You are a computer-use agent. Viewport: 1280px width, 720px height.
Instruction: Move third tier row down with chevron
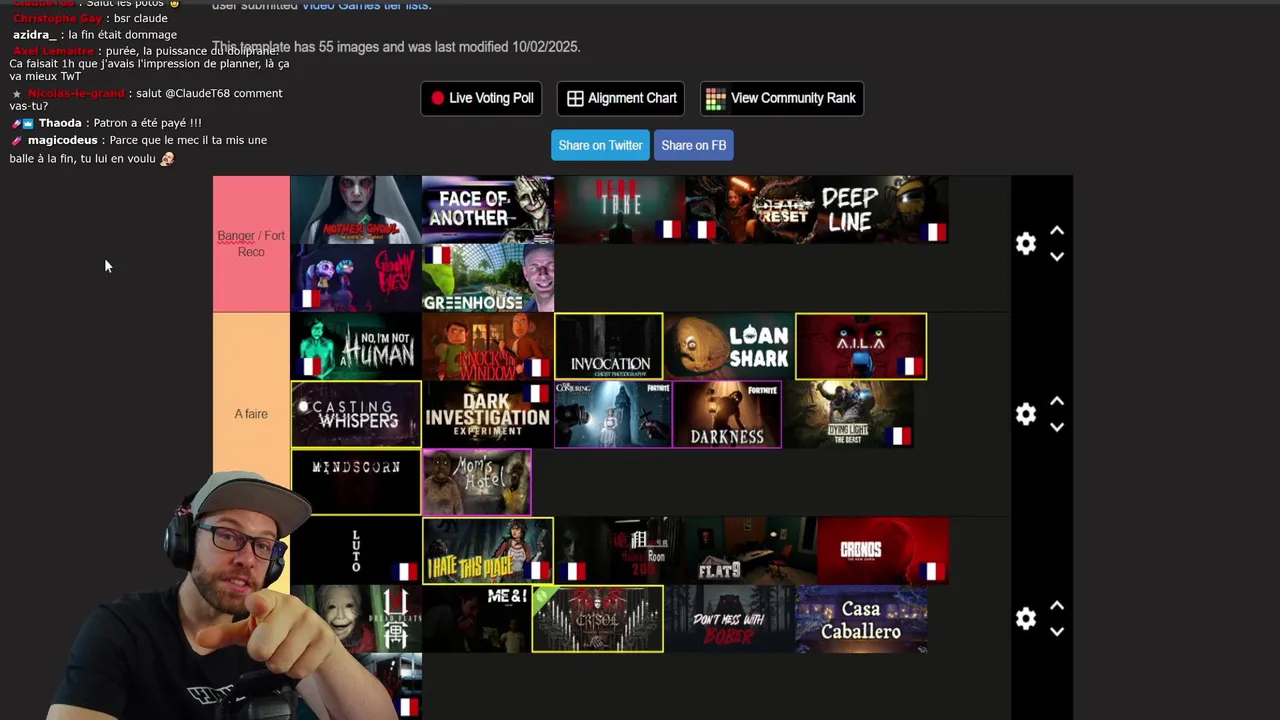1057,631
